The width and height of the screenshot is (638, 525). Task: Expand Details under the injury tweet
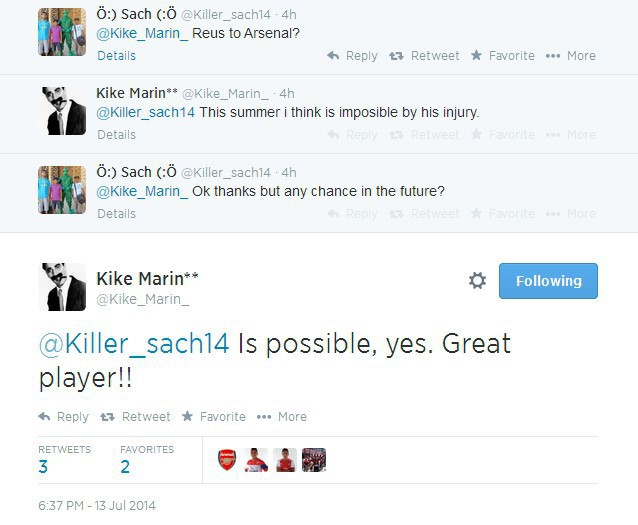click(x=116, y=134)
